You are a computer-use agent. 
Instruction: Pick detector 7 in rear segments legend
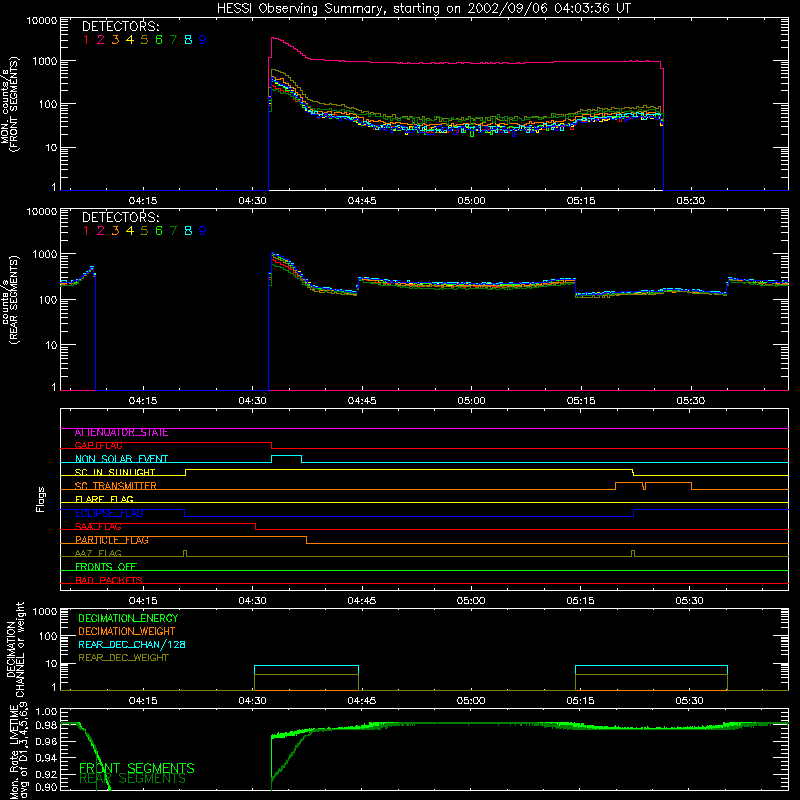pos(173,231)
